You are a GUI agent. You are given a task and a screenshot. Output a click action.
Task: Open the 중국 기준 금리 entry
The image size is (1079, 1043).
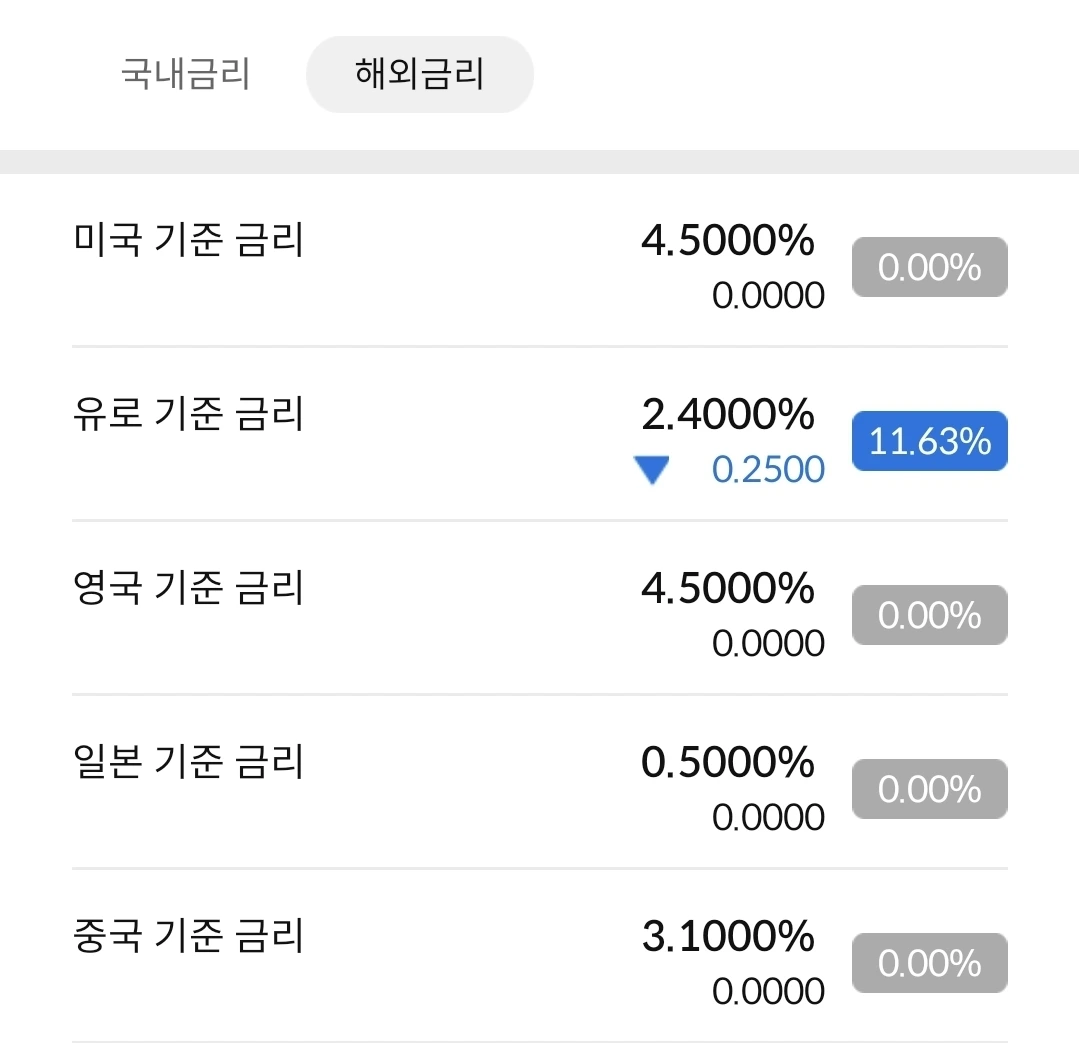[189, 936]
